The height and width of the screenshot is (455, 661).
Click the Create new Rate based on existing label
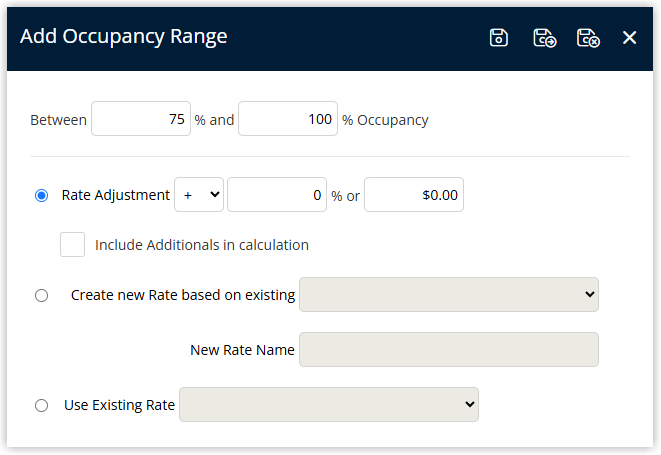click(x=183, y=295)
